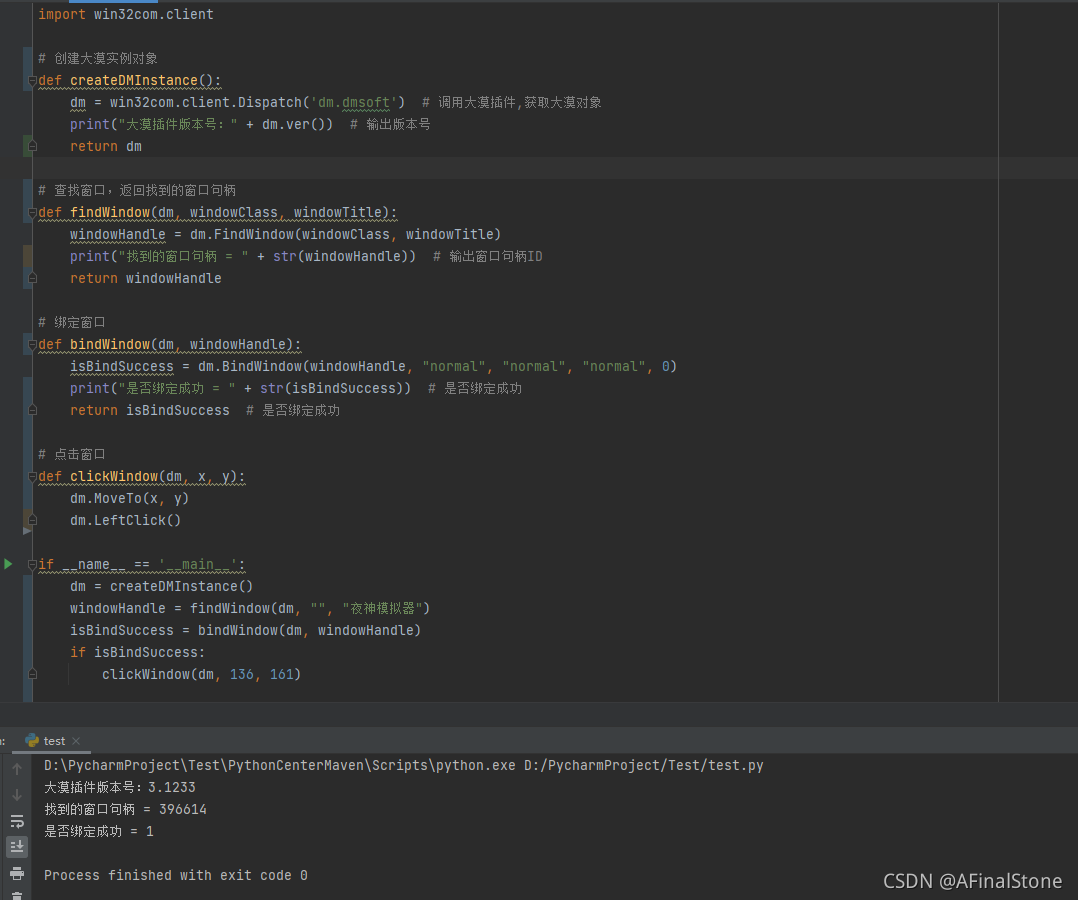Close the test run tab

point(78,741)
